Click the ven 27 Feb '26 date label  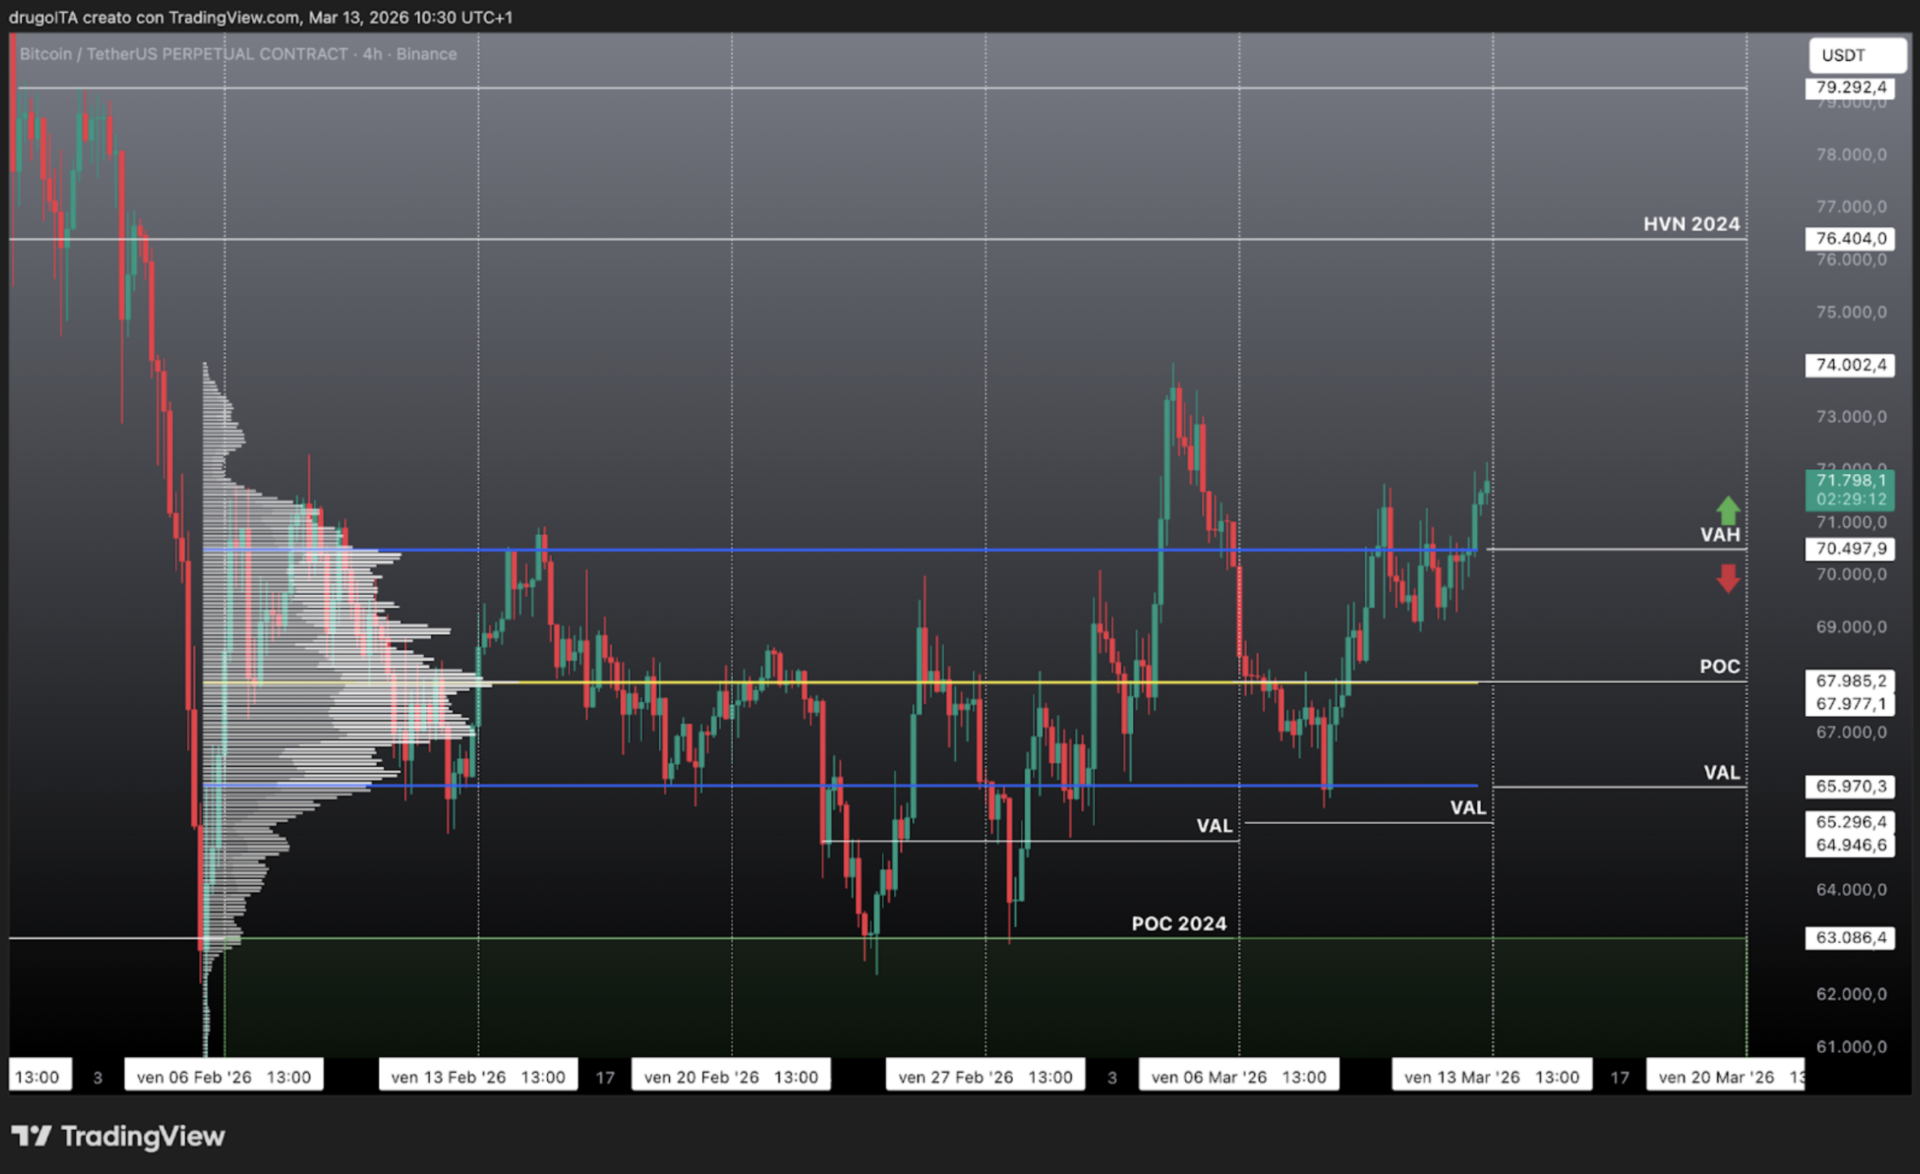coord(985,1077)
